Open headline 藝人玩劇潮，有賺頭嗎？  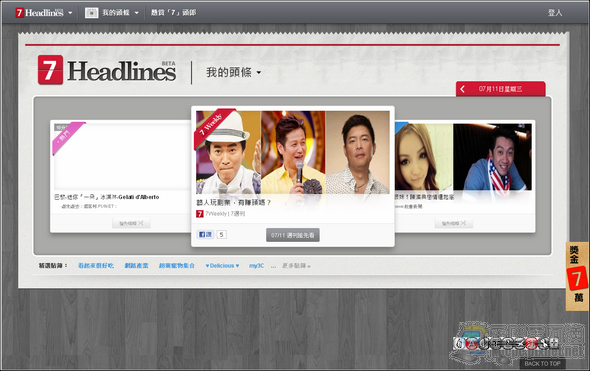coord(233,202)
